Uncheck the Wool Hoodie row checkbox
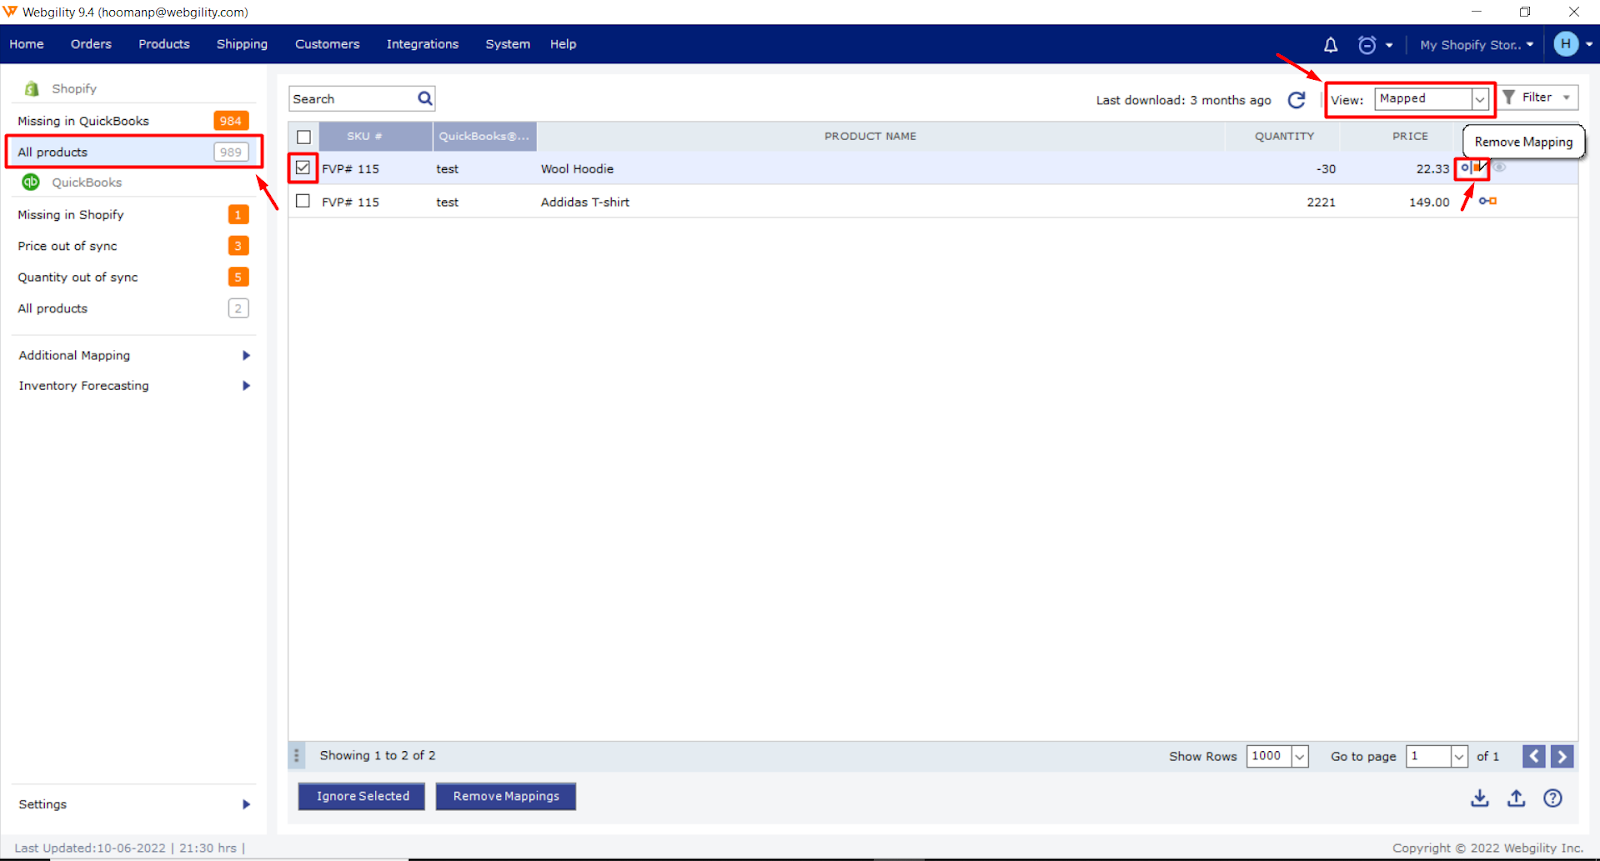The width and height of the screenshot is (1600, 861). [303, 168]
